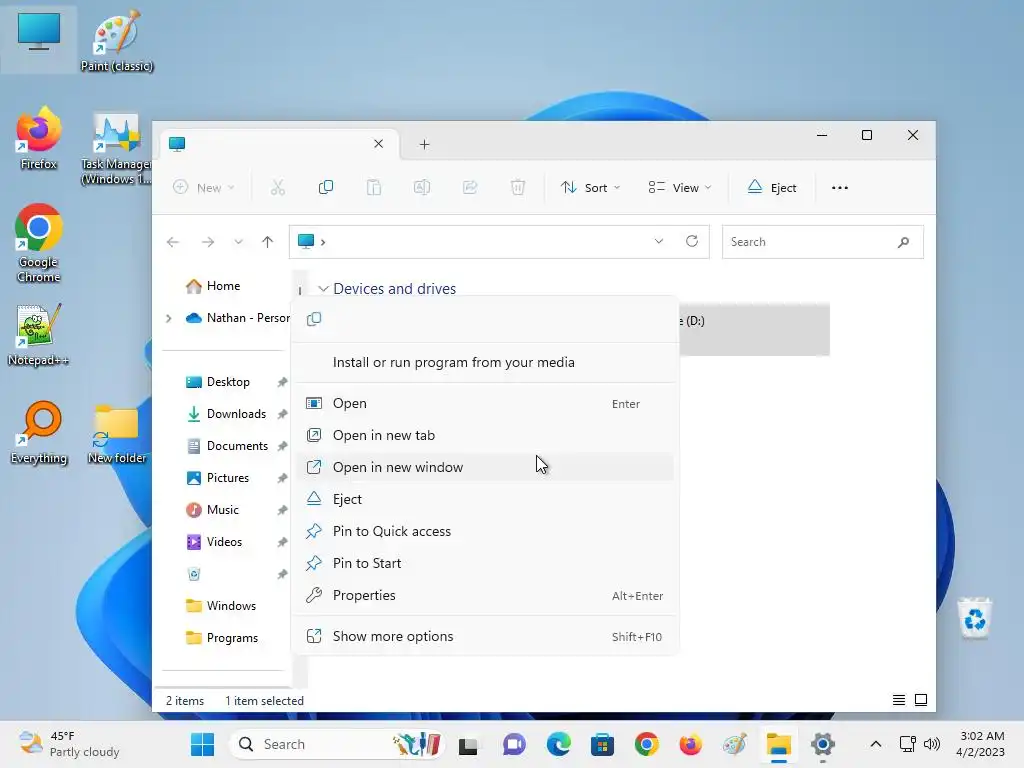Open Notepad++ desktop shortcut

pyautogui.click(x=38, y=334)
